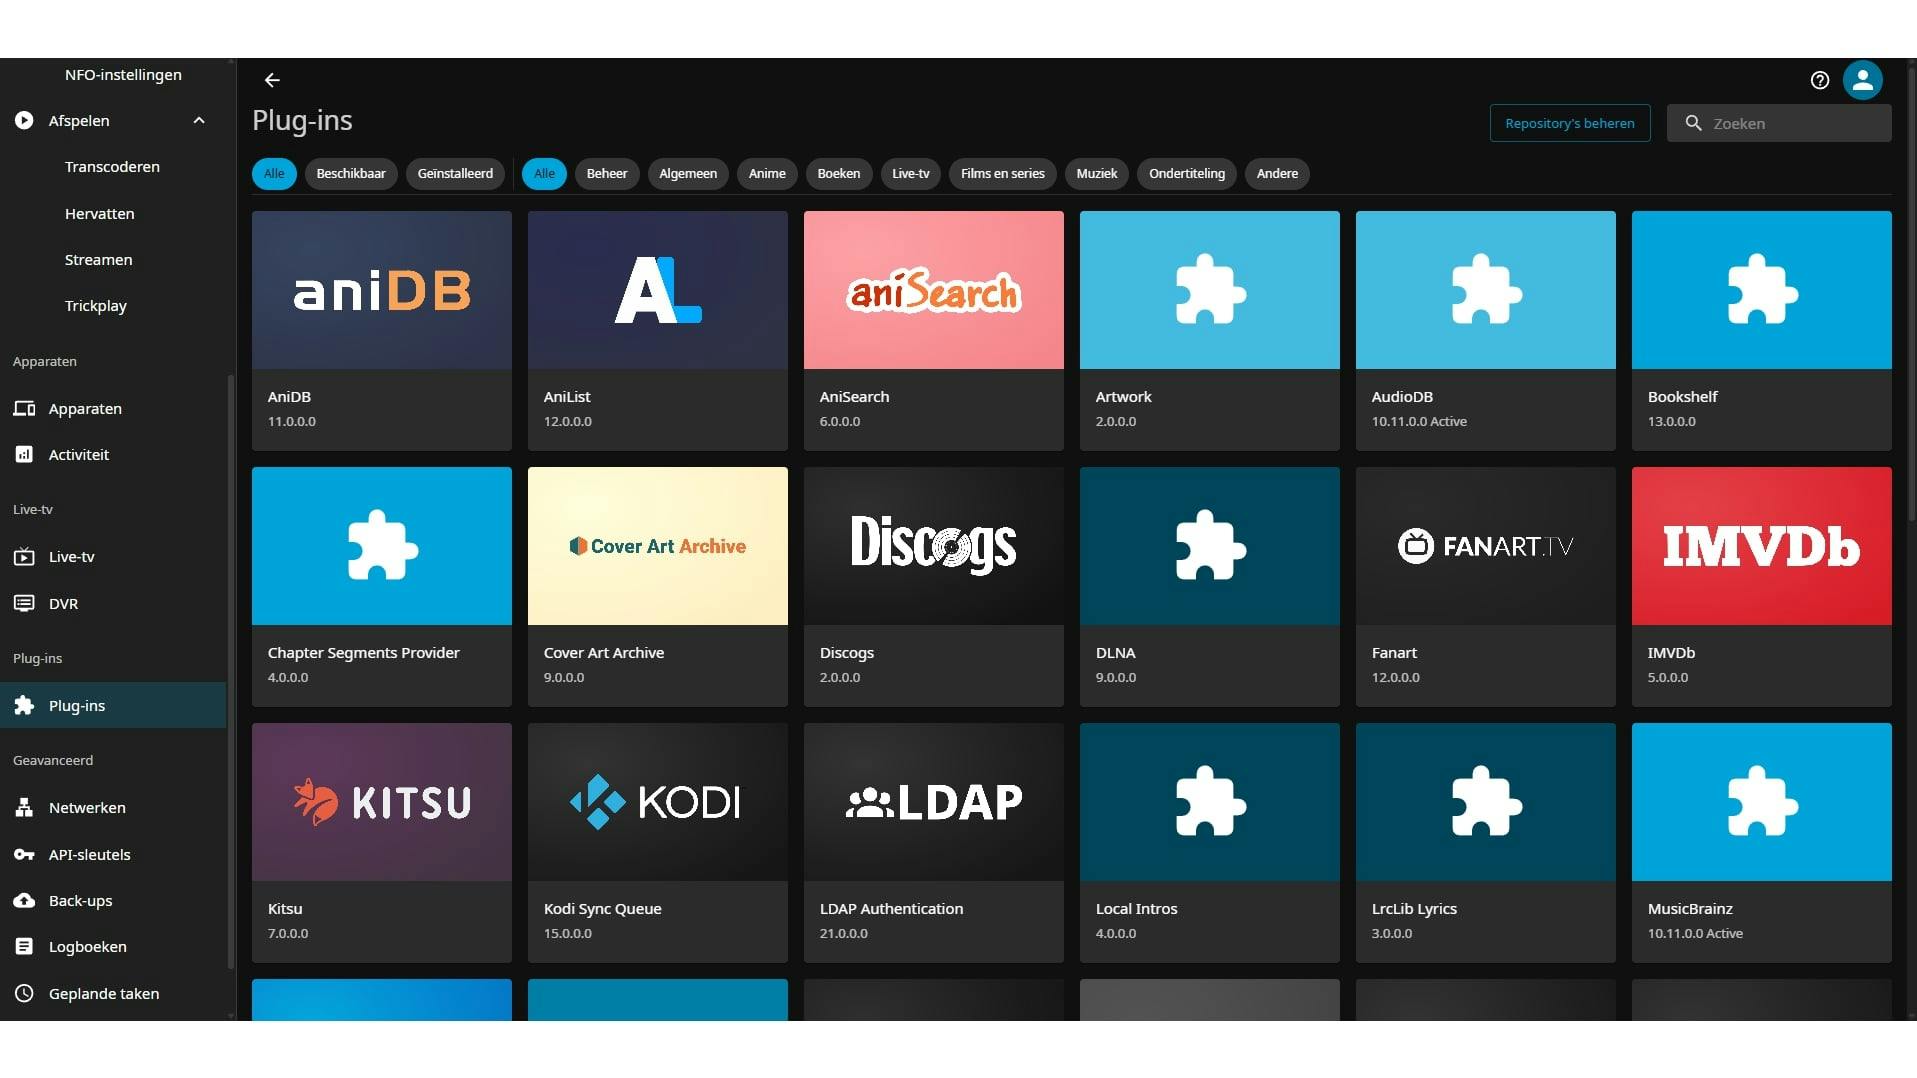Open the Cover Art Archive thumbnail
1917x1078 pixels.
tap(658, 546)
